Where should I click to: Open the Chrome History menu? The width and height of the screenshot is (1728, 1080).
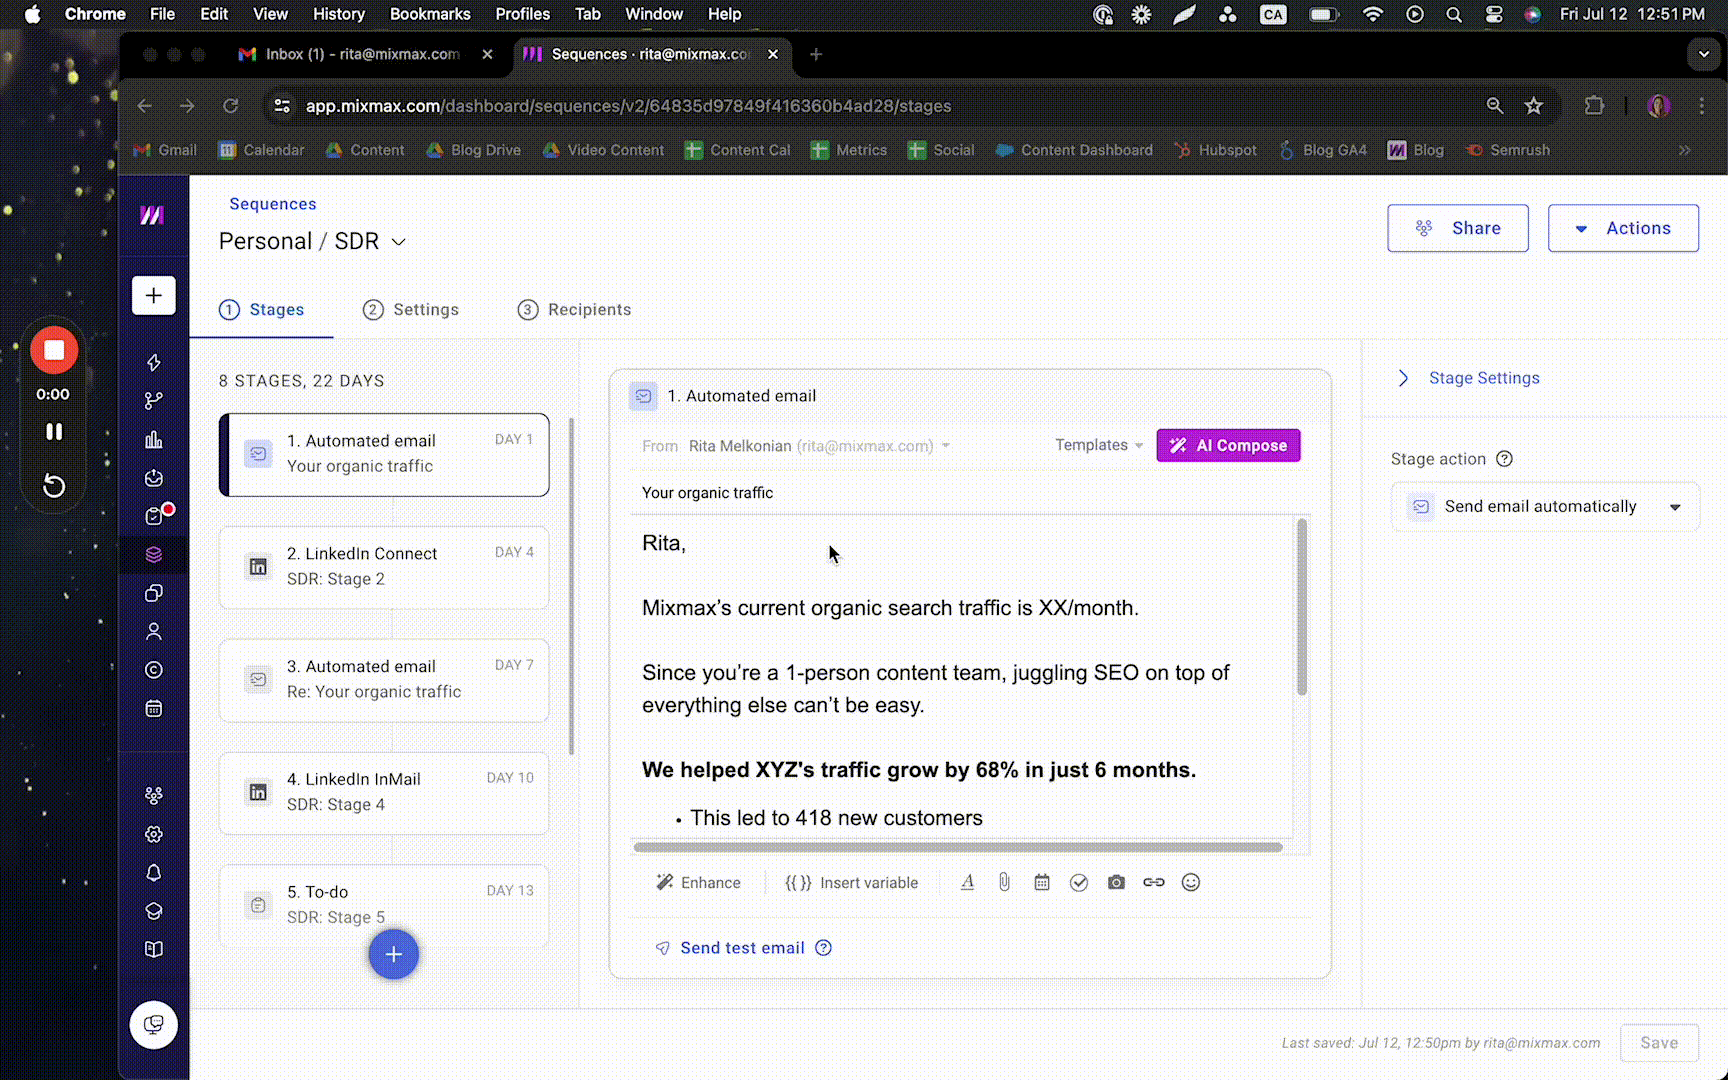[338, 14]
